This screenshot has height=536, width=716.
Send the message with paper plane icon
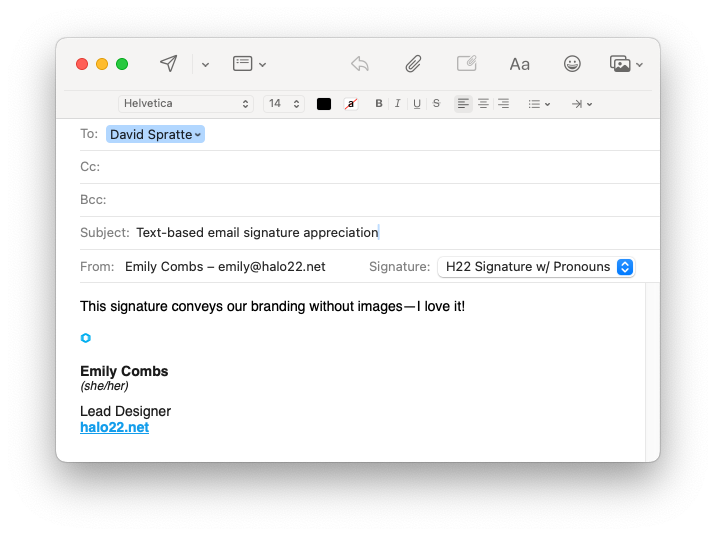[168, 64]
